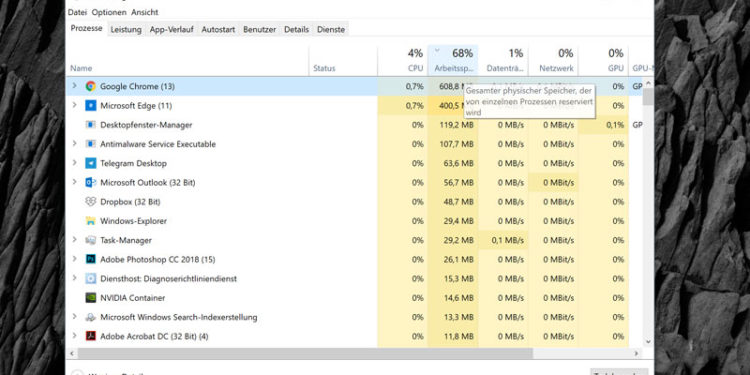The width and height of the screenshot is (750, 375).
Task: Click the Dropbox process icon
Action: tap(90, 201)
